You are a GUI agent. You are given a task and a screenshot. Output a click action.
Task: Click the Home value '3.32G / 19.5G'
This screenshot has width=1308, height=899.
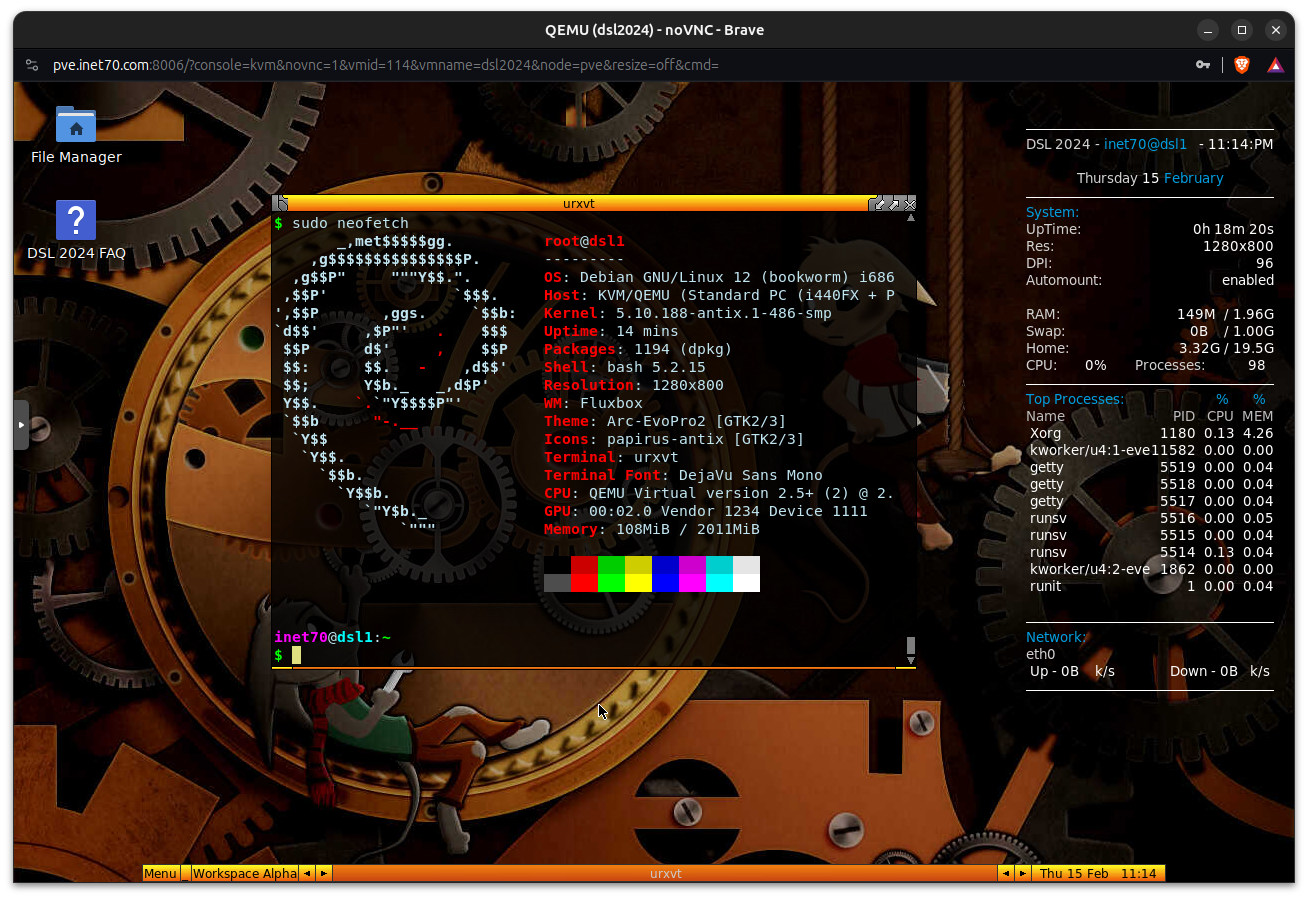coord(1226,348)
